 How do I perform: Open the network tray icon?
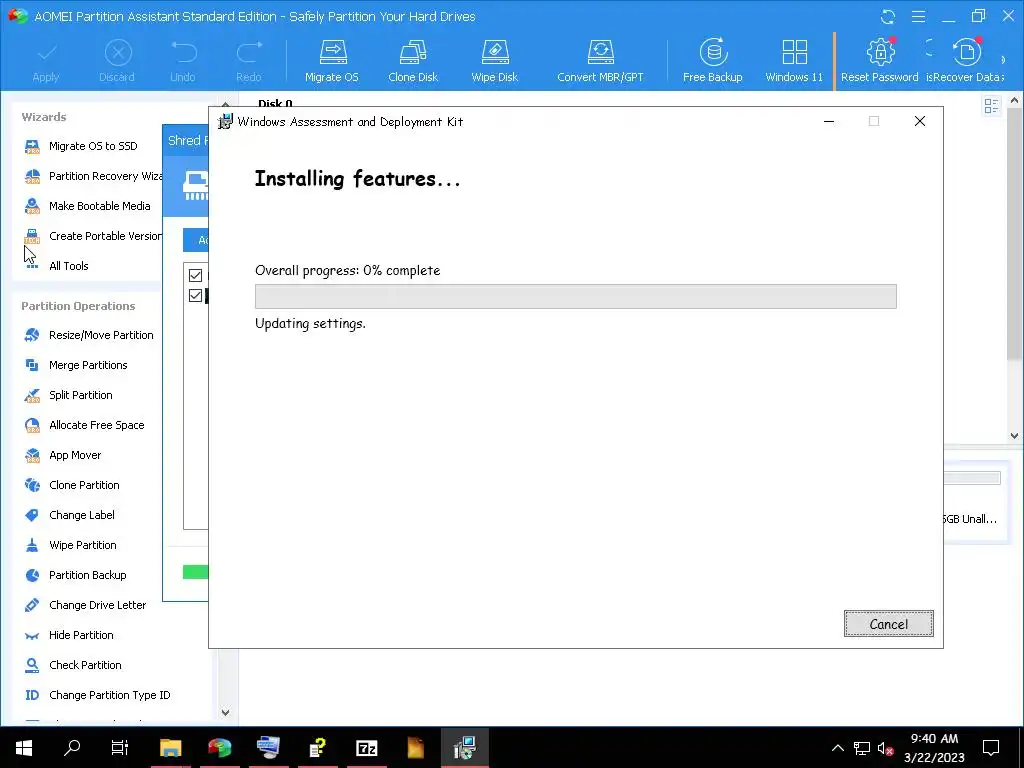click(861, 748)
